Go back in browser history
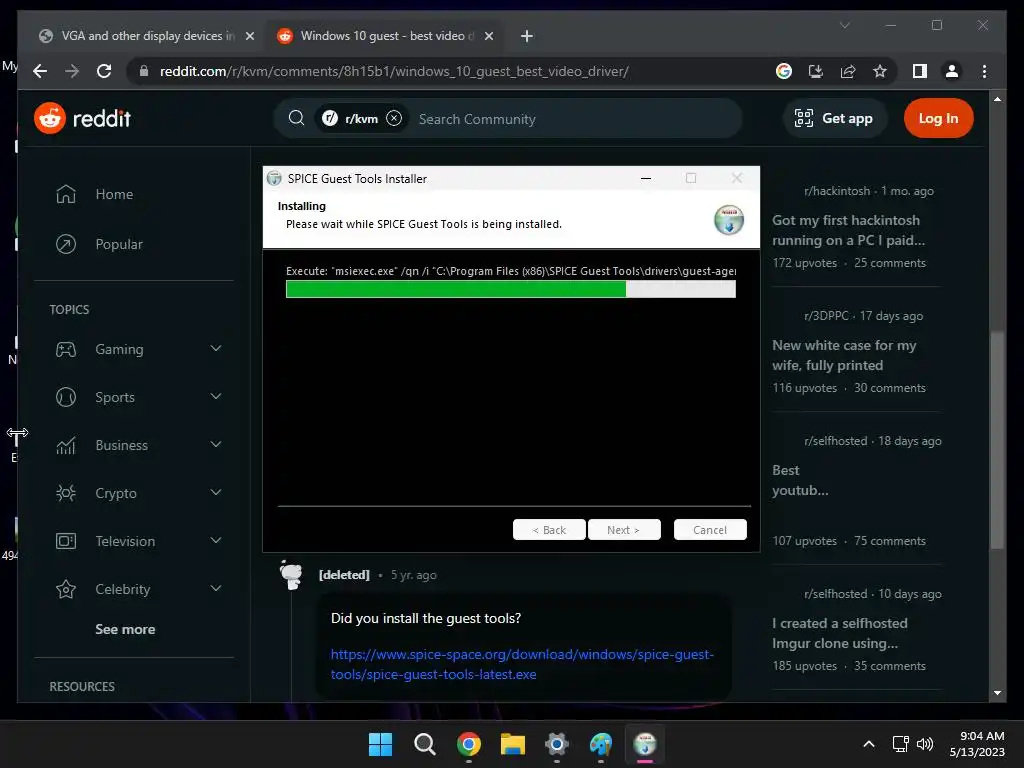 pos(40,71)
